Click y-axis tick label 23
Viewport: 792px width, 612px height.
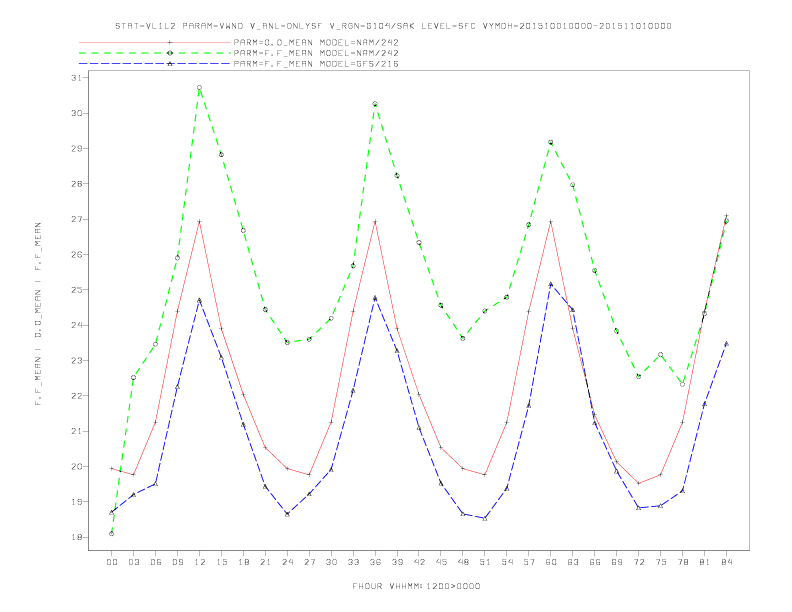click(x=77, y=361)
